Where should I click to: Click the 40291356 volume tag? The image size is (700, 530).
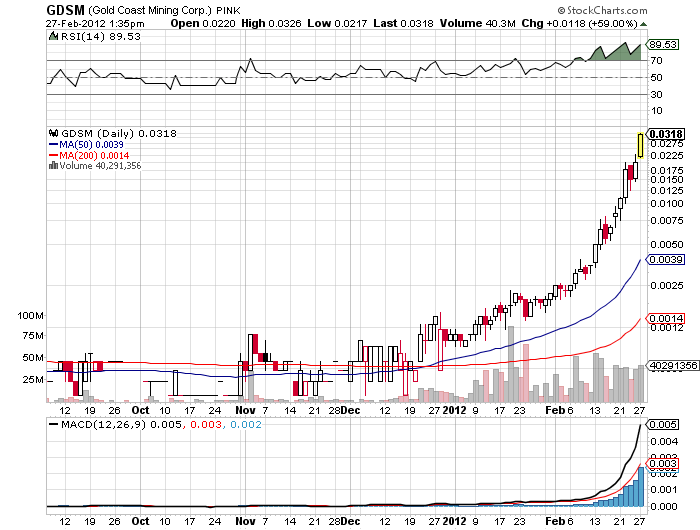(x=673, y=366)
